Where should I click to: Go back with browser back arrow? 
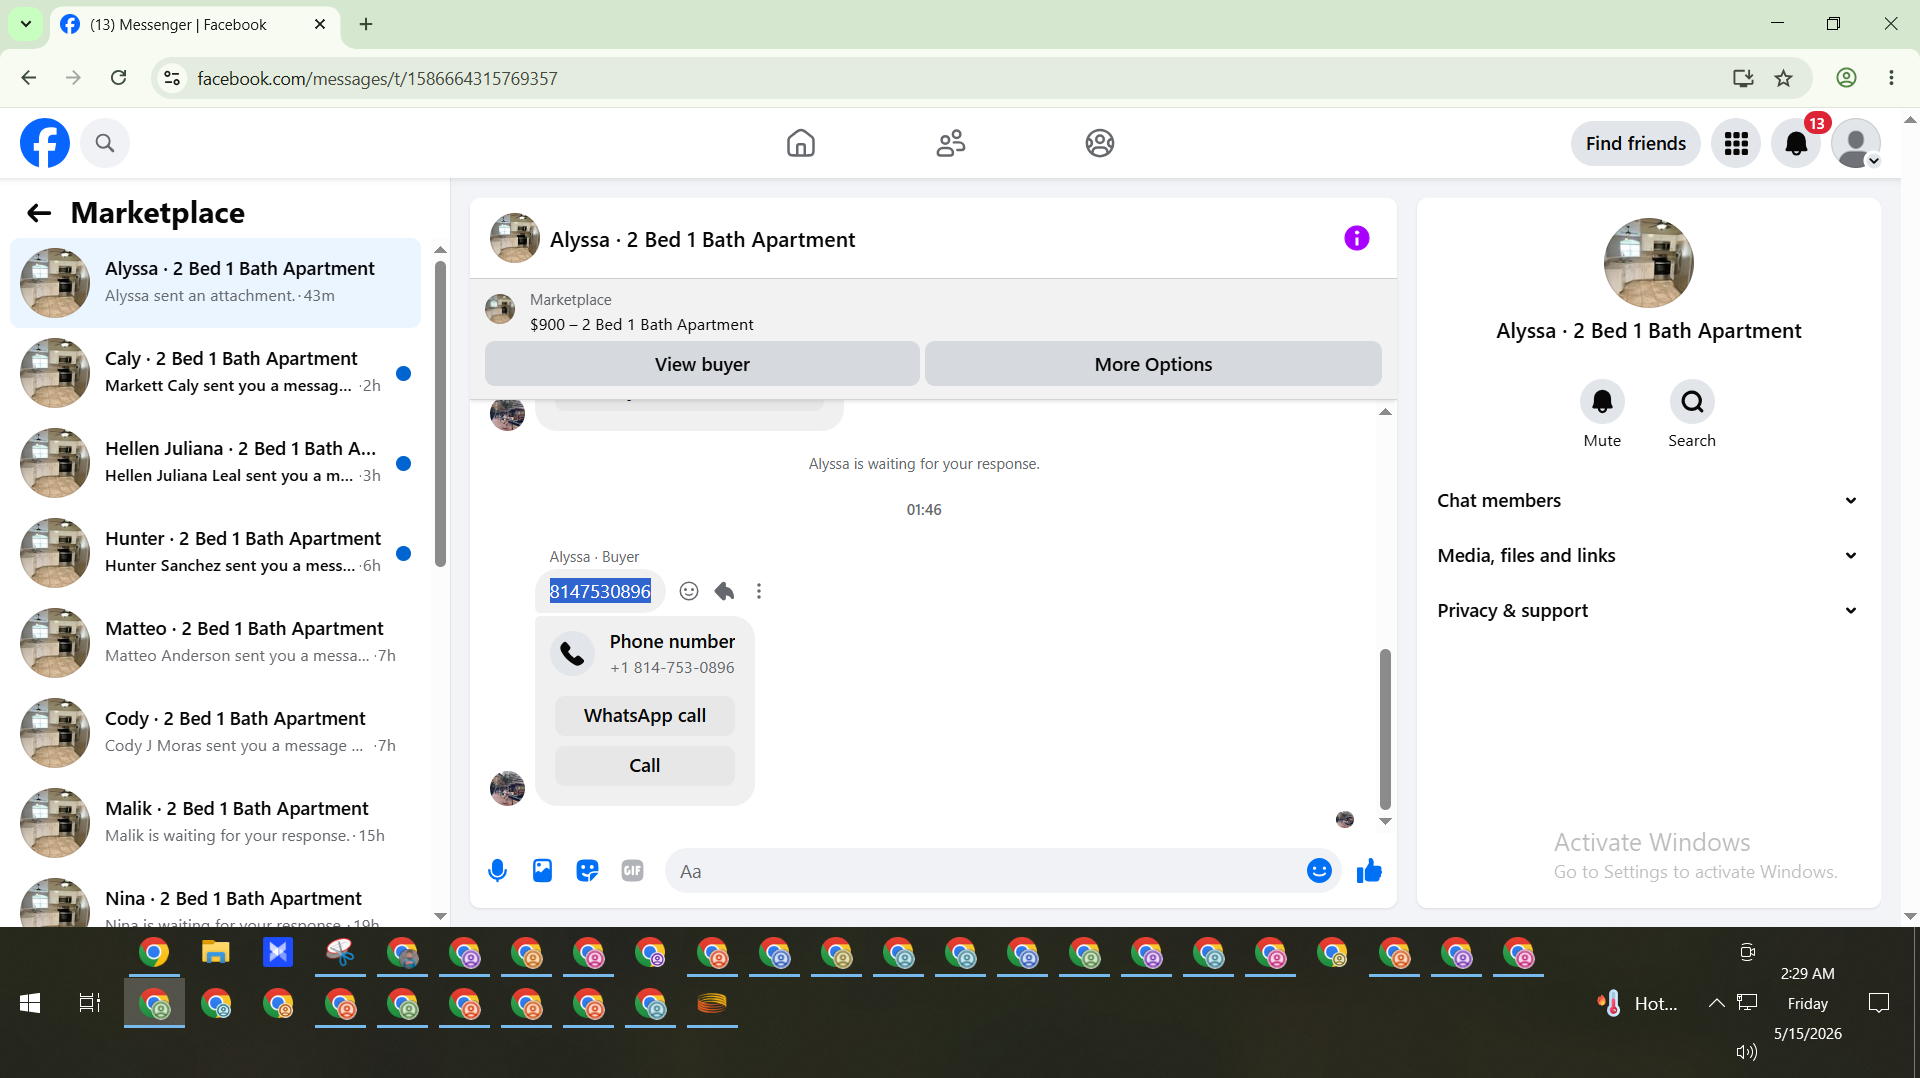pyautogui.click(x=29, y=78)
